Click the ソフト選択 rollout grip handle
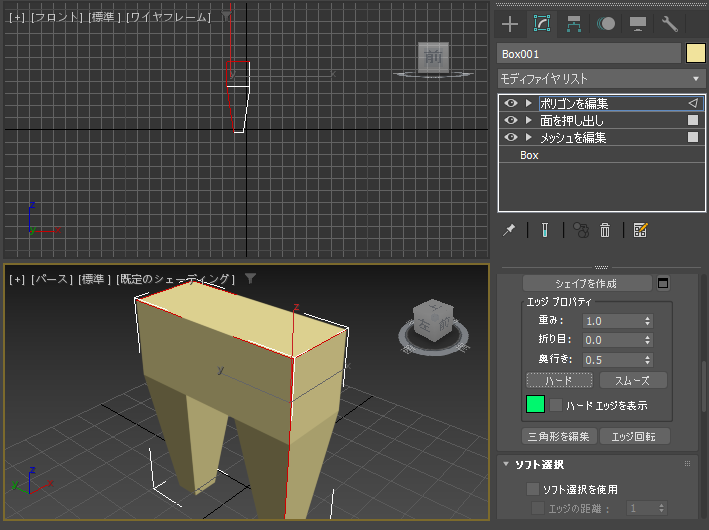 click(x=687, y=464)
